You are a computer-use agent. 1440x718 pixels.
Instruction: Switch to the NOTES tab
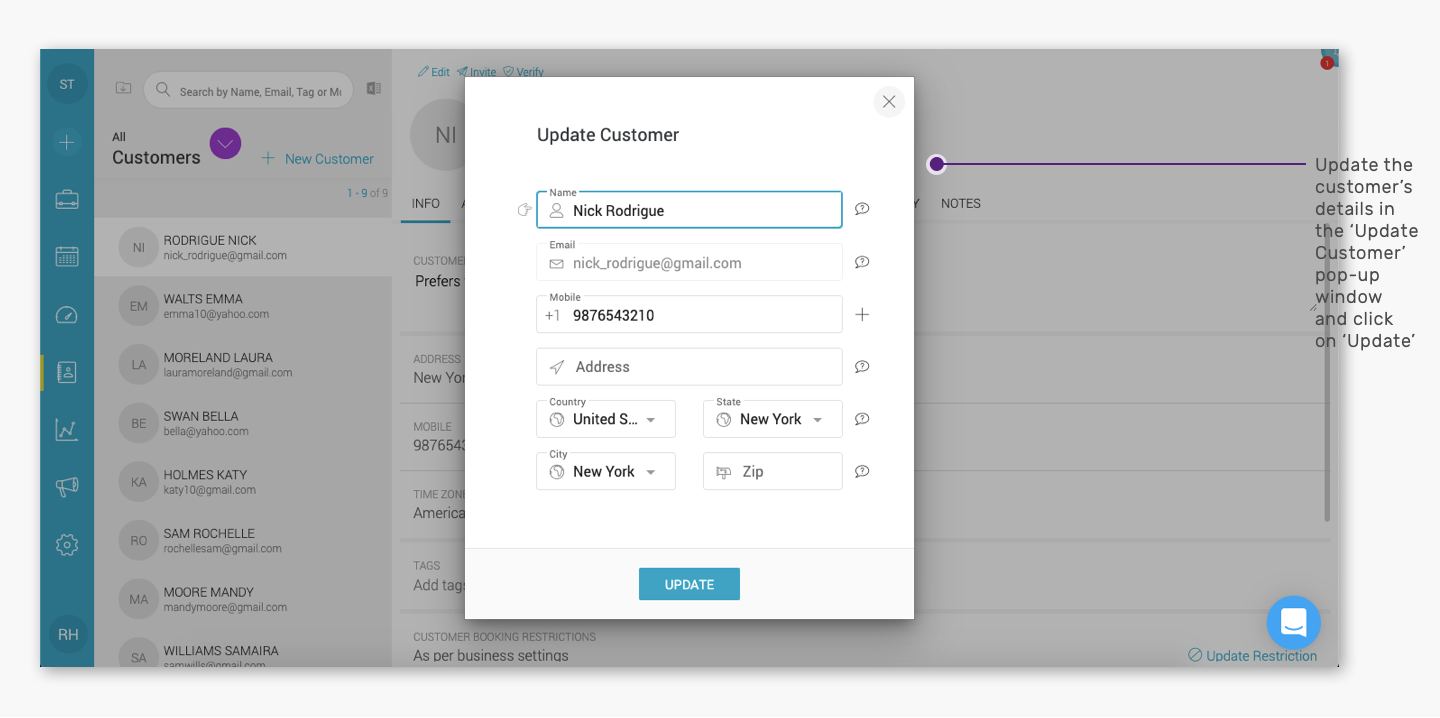tap(961, 203)
